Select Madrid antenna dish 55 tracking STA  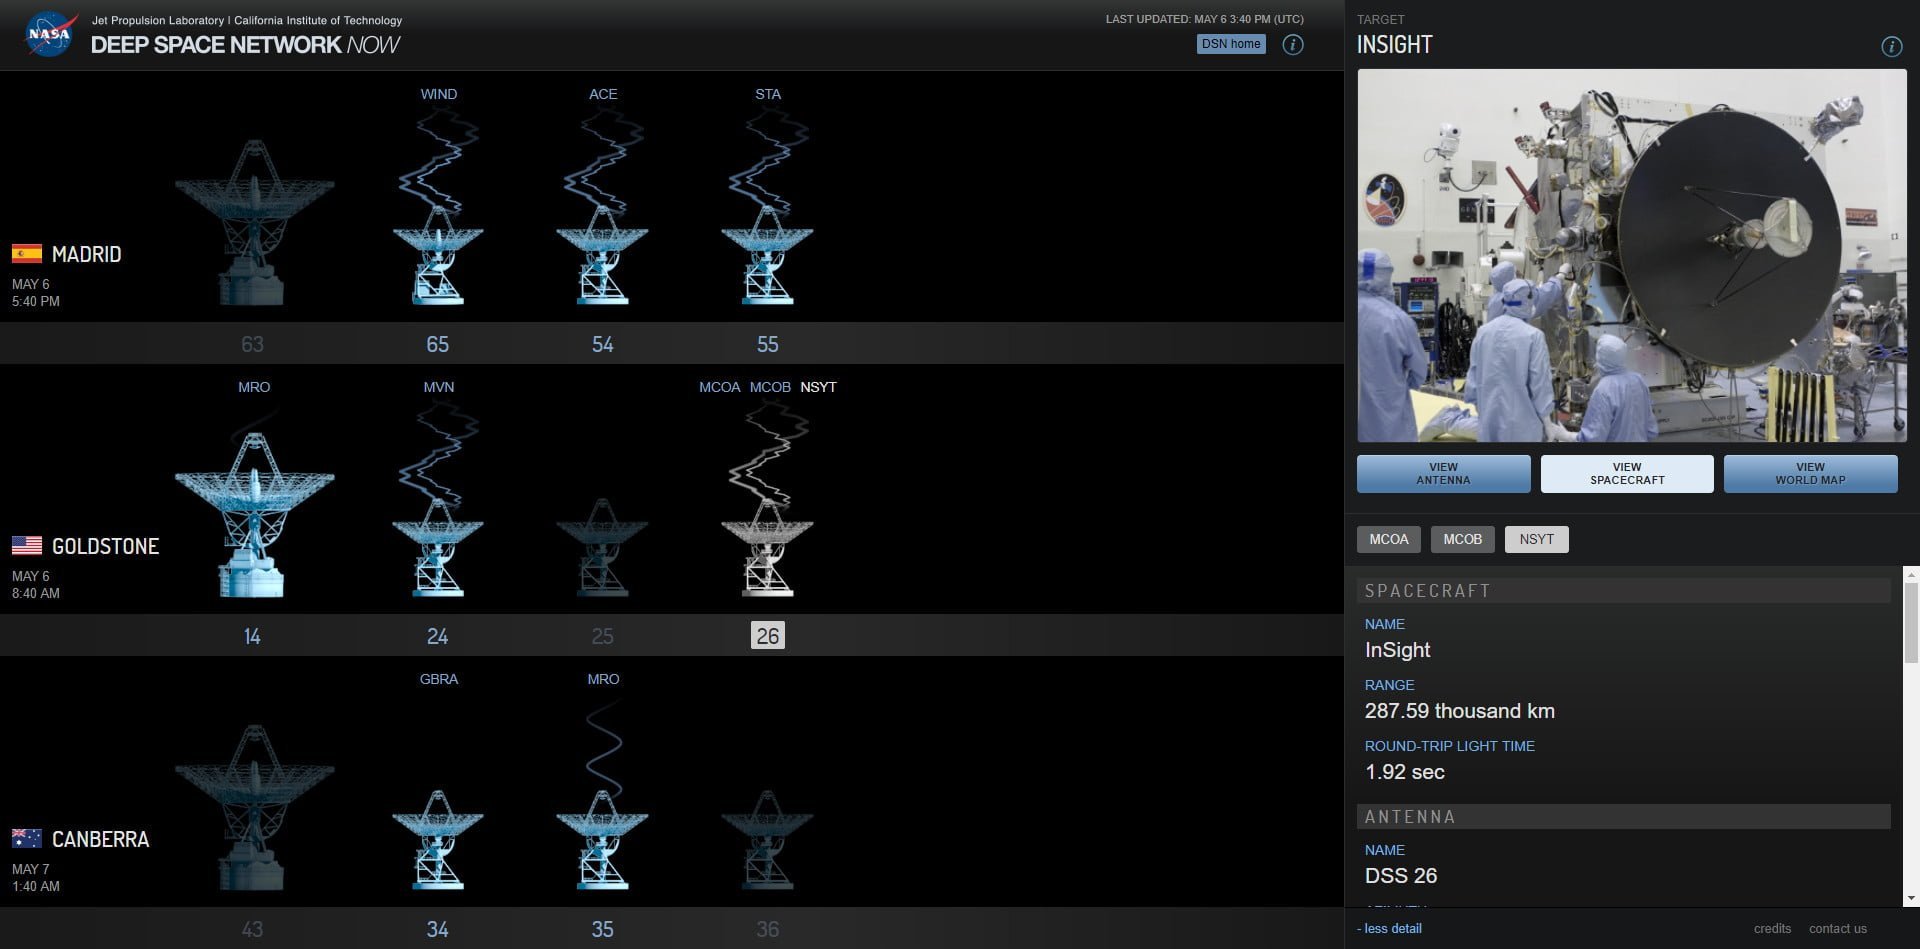[x=767, y=255]
